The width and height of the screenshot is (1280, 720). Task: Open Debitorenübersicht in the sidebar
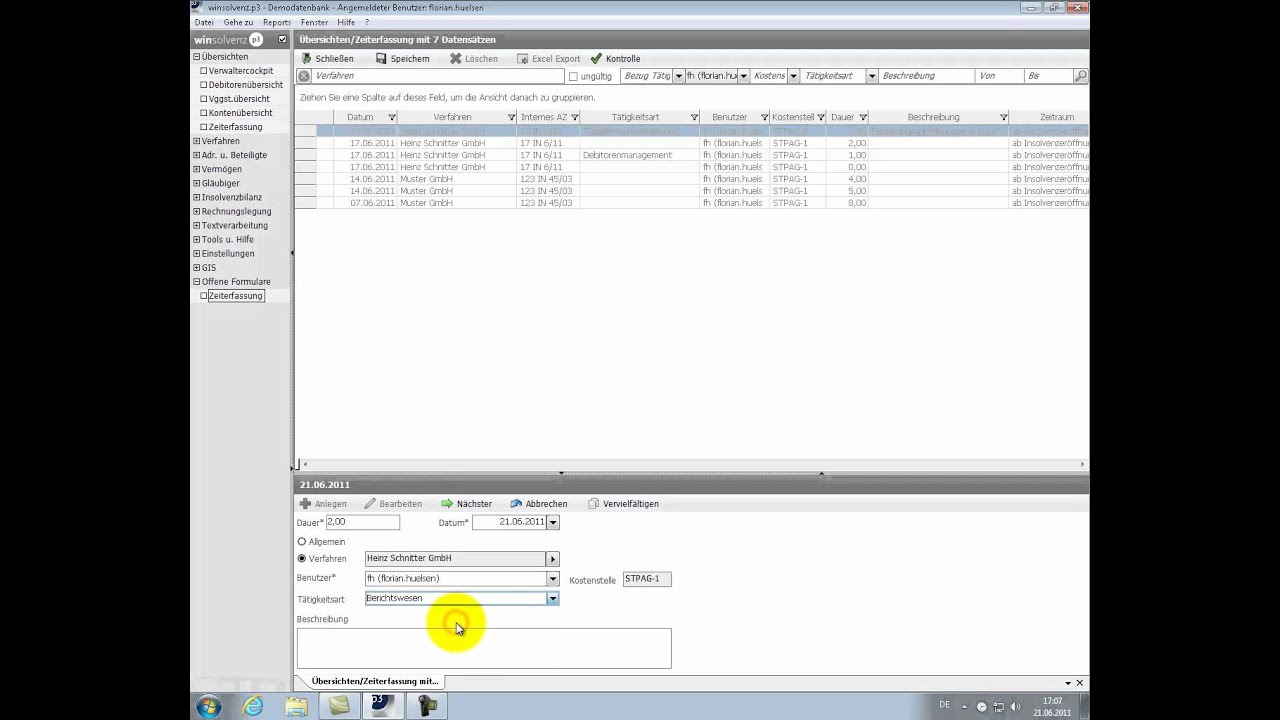pos(245,85)
